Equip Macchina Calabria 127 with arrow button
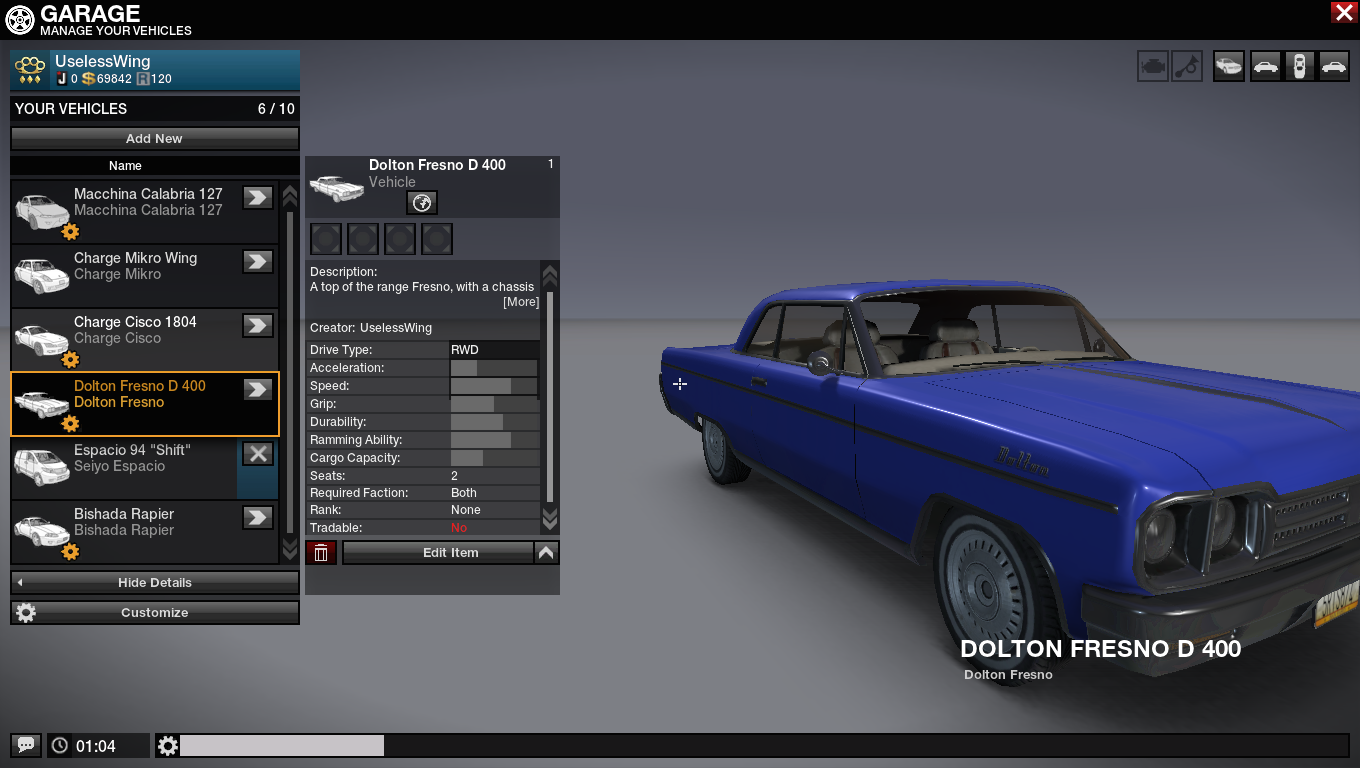The height and width of the screenshot is (768, 1360). click(x=258, y=197)
